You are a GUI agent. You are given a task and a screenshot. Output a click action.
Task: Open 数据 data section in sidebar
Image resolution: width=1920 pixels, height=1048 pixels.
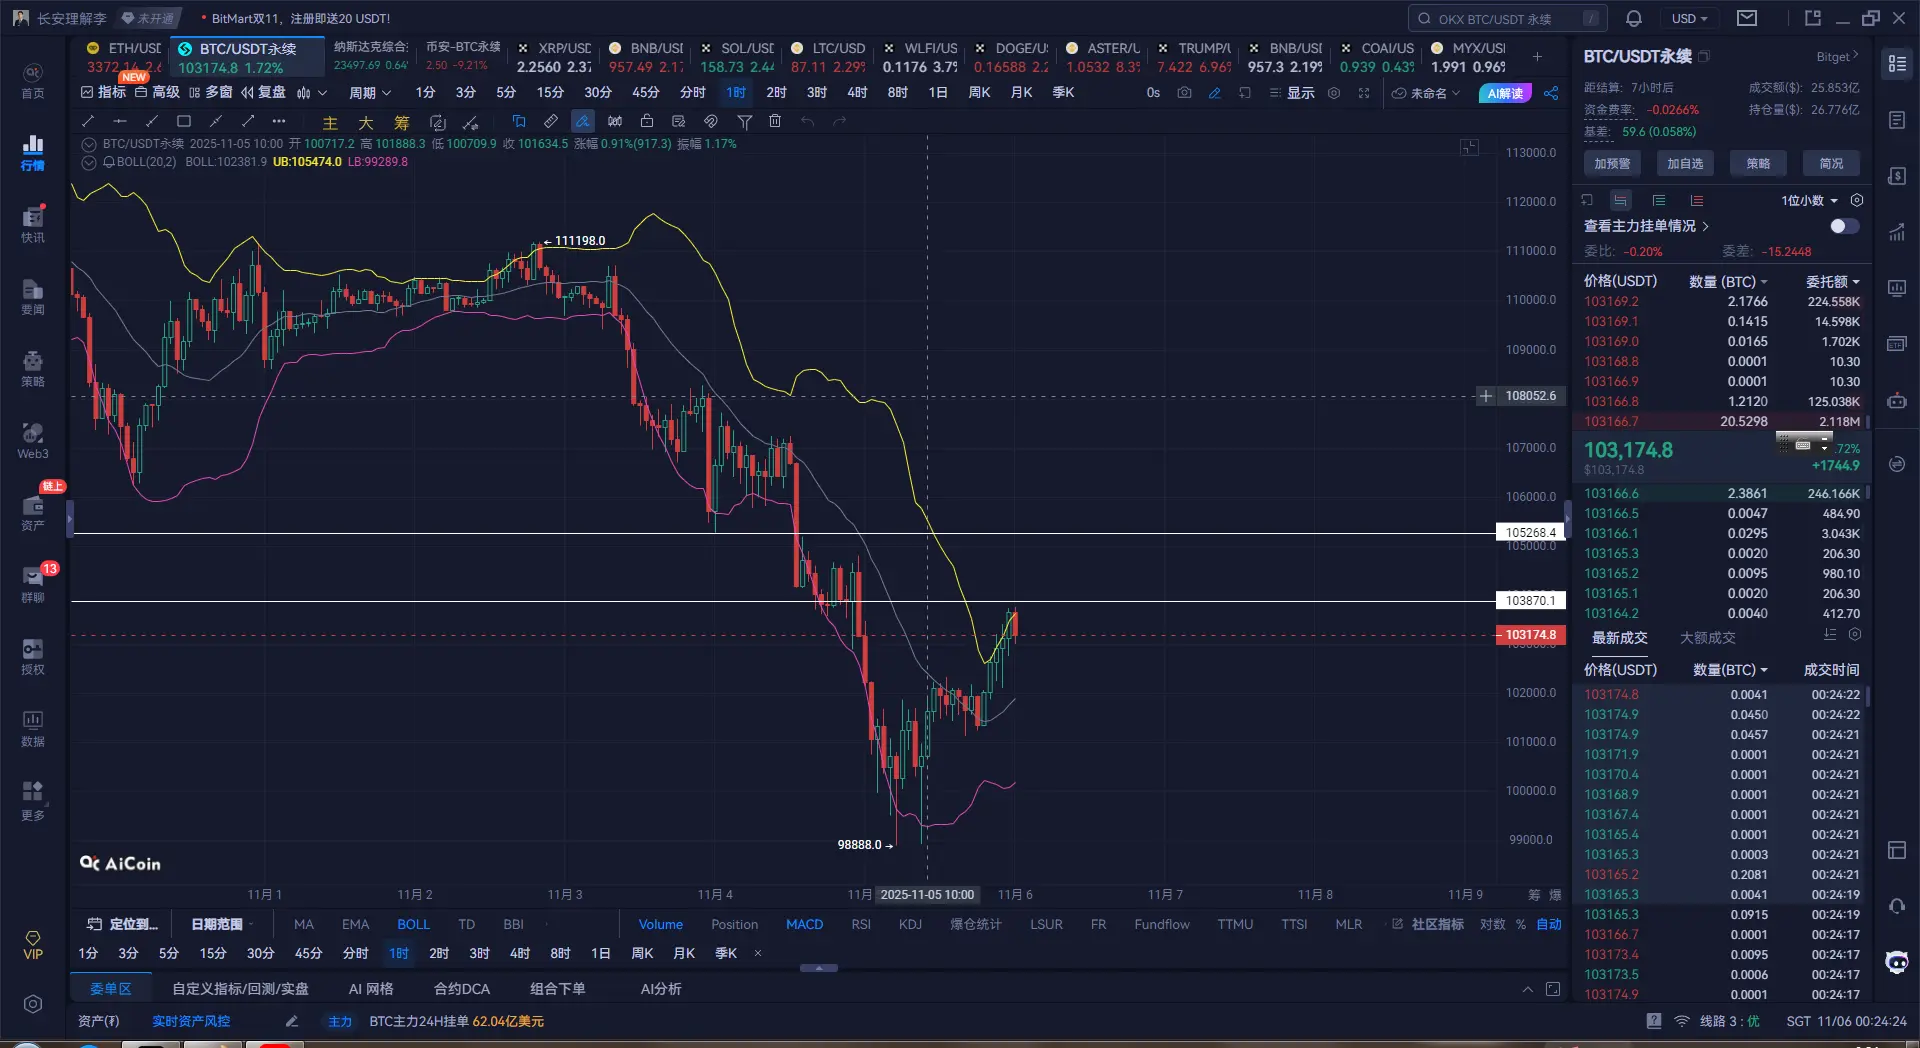click(33, 729)
